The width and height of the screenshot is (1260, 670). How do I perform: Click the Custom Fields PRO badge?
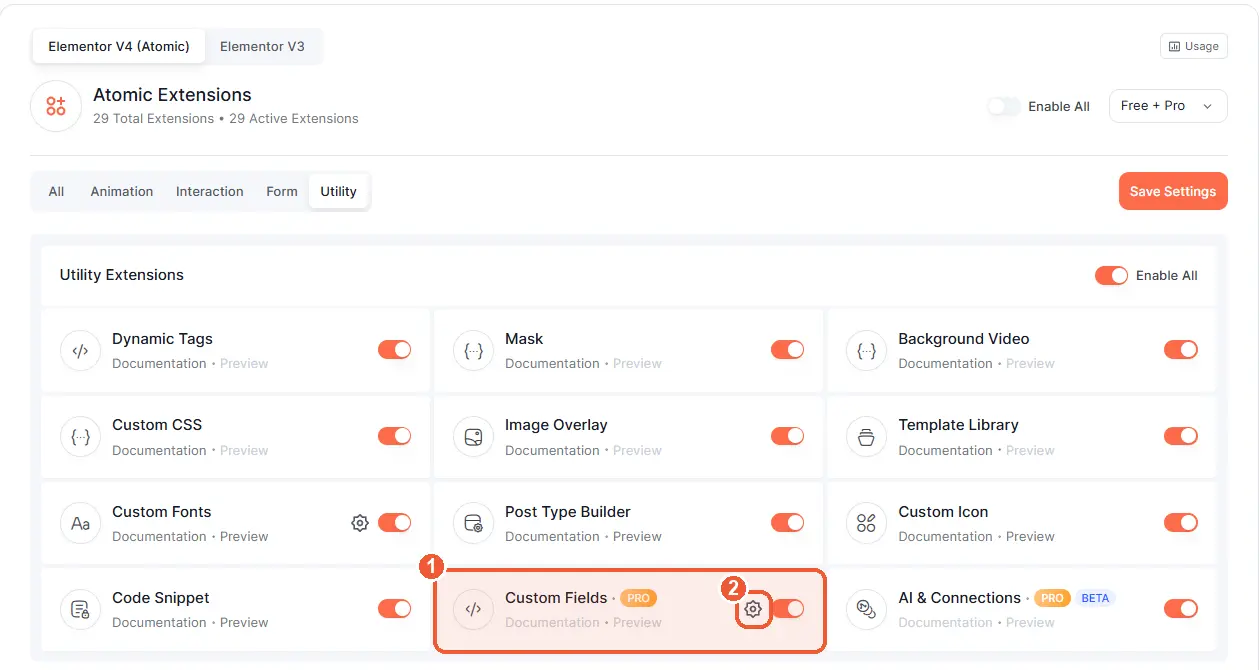(x=638, y=598)
